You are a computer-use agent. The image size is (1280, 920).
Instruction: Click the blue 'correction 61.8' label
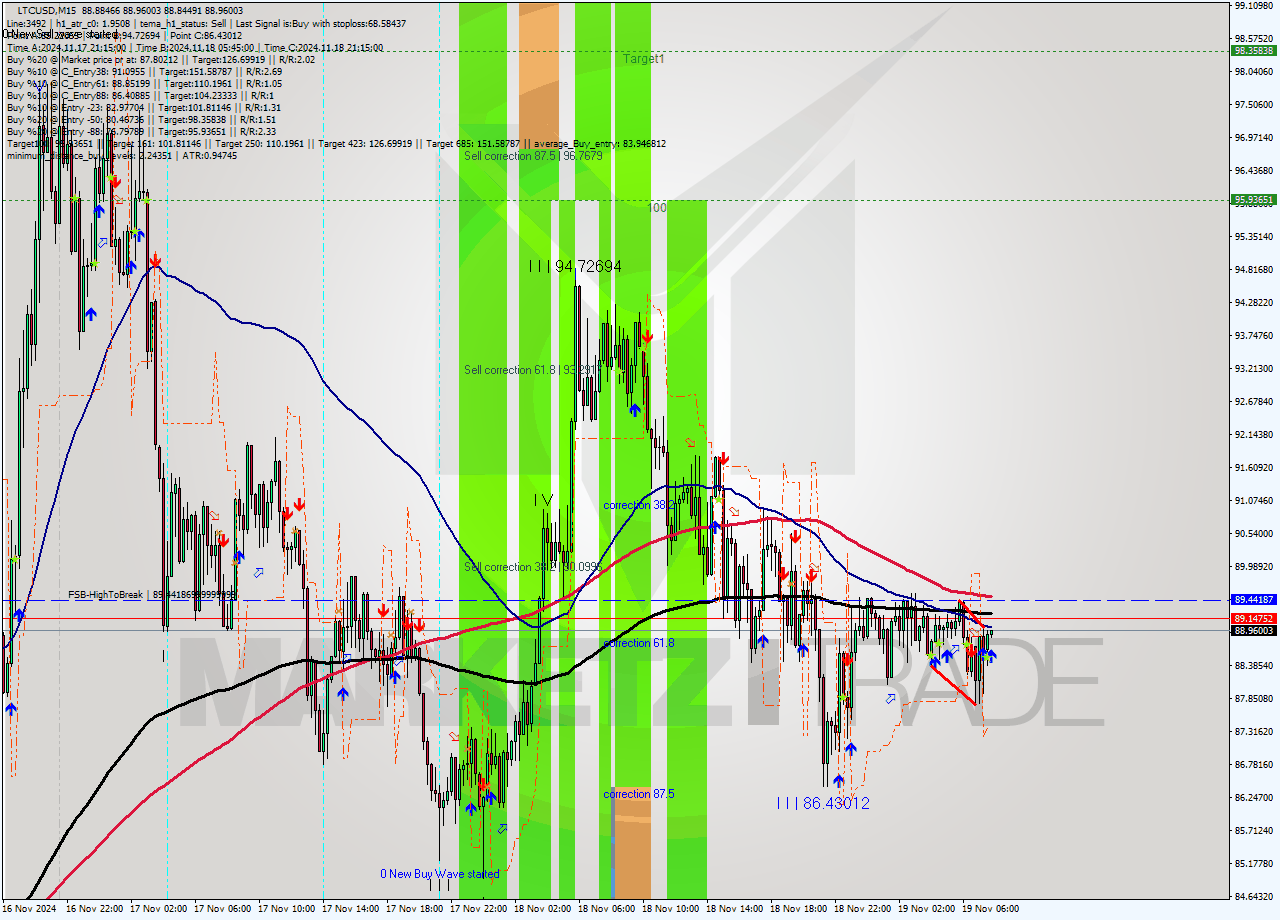[x=638, y=643]
